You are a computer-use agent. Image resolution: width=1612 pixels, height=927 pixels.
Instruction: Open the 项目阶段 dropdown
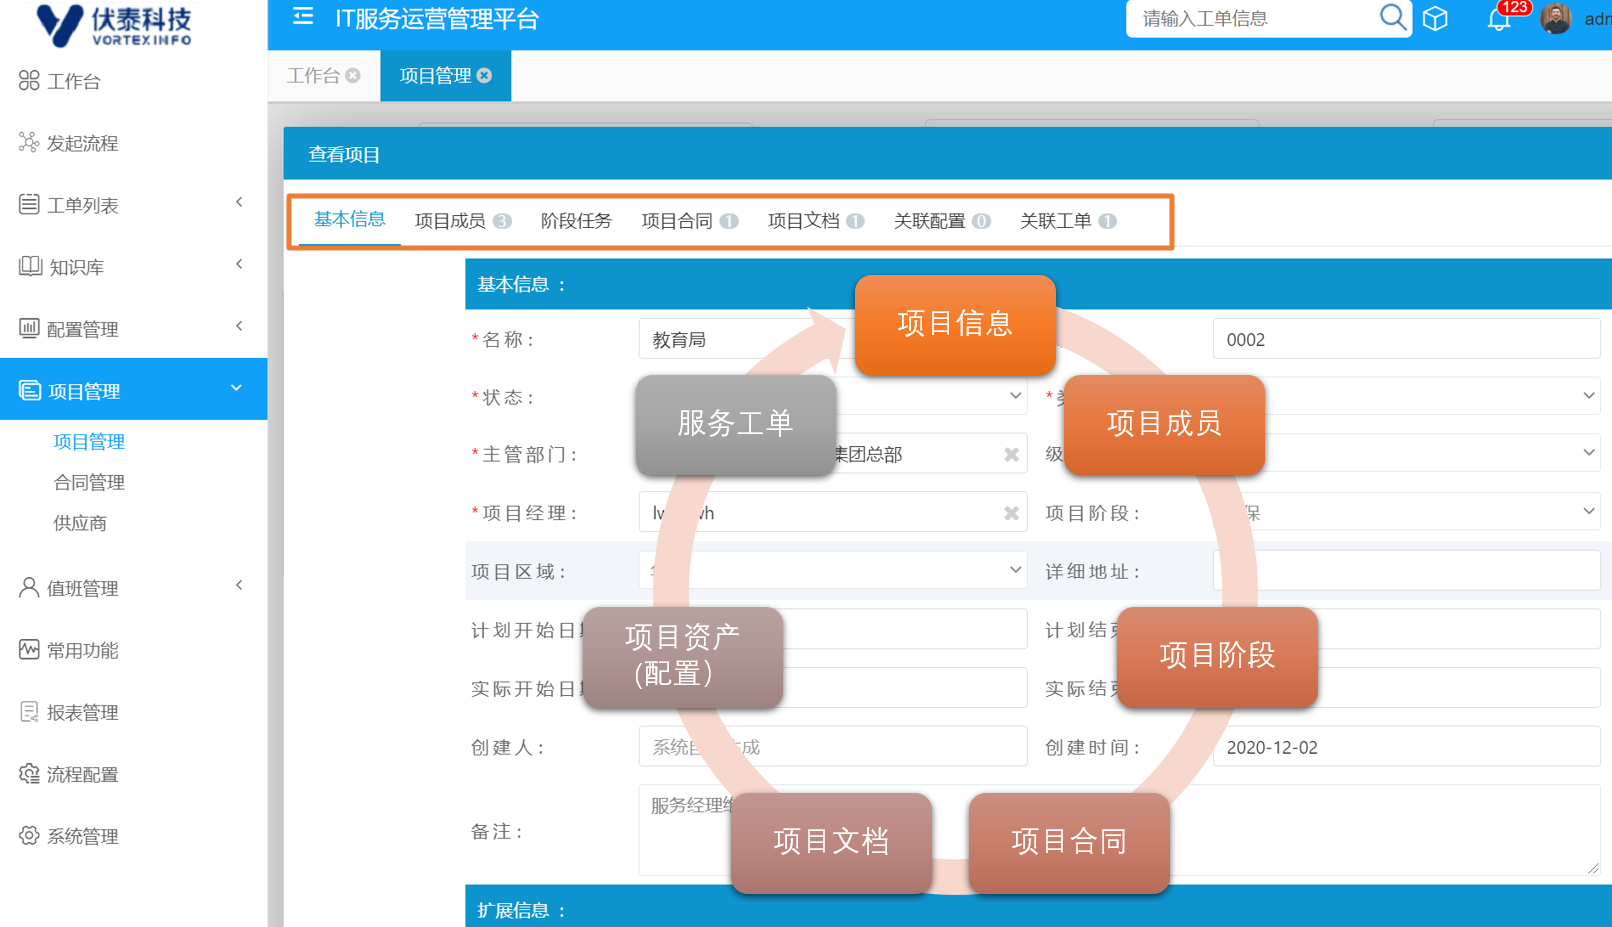click(x=1588, y=512)
